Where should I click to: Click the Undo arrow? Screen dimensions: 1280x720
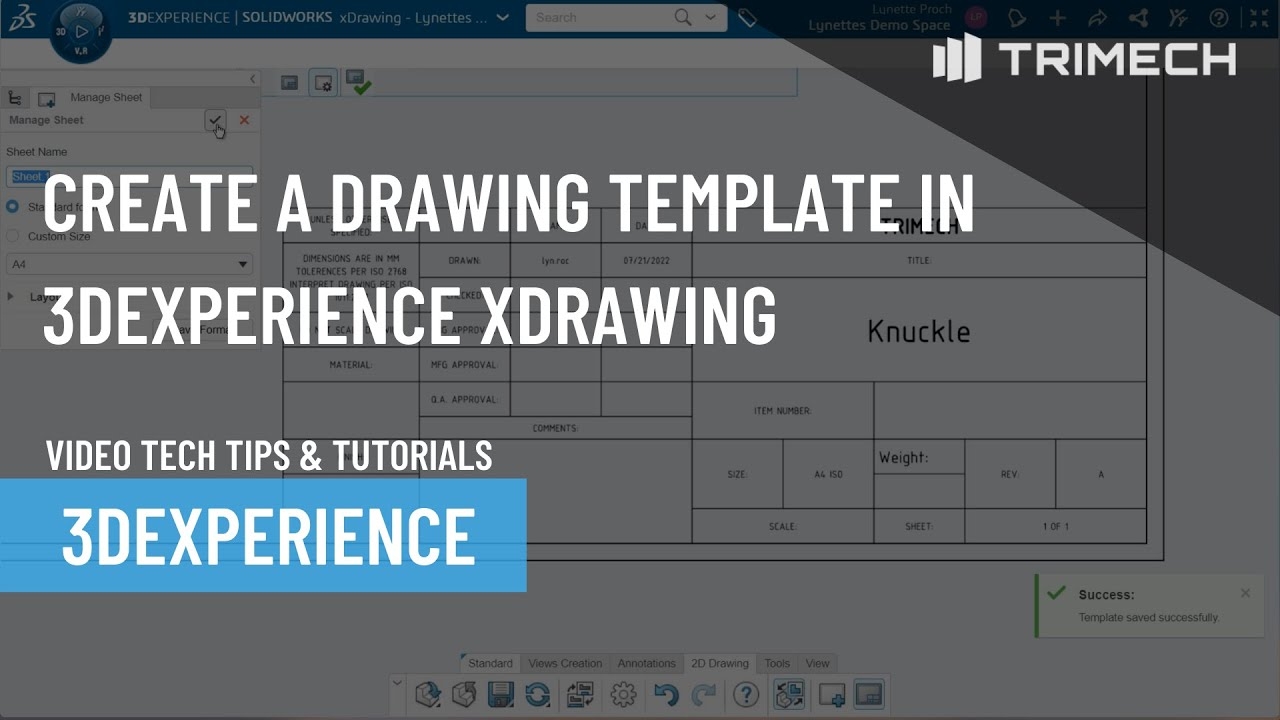click(x=666, y=694)
